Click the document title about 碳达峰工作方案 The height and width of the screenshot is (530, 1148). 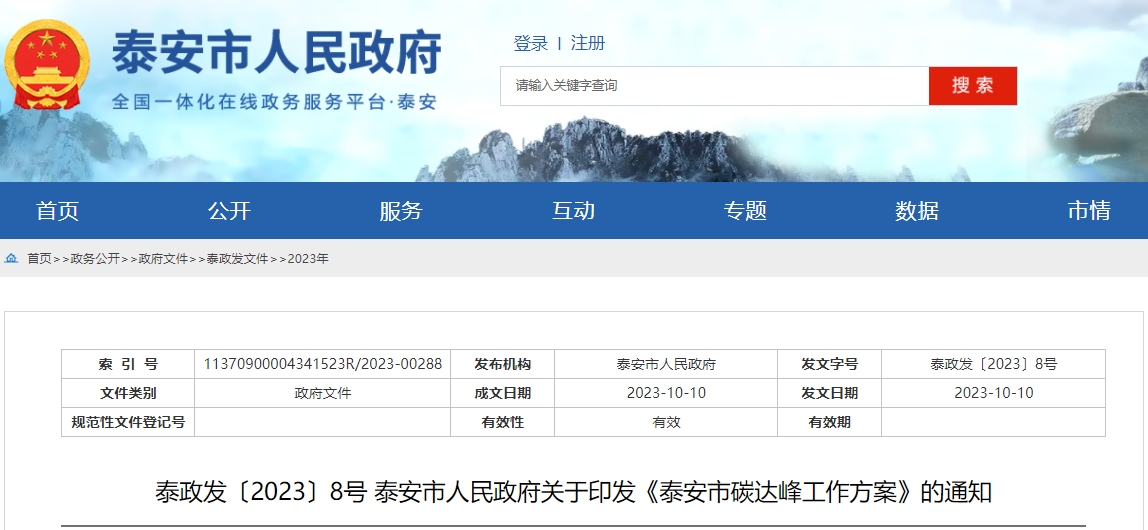click(573, 492)
